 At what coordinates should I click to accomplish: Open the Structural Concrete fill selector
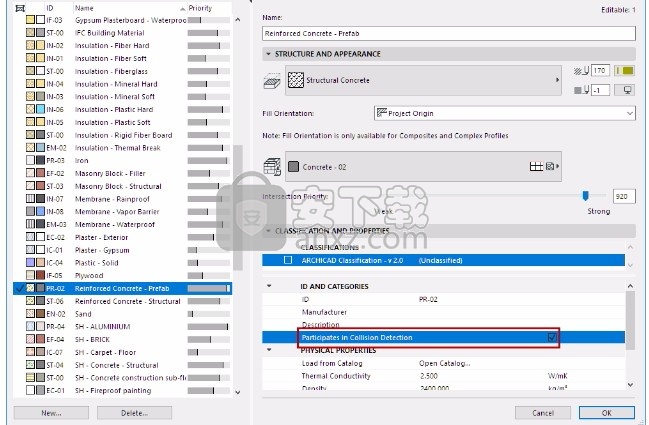pyautogui.click(x=423, y=80)
